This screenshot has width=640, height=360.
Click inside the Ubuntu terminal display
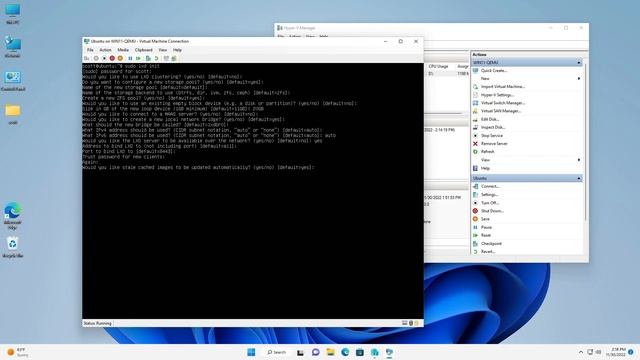pyautogui.click(x=253, y=191)
